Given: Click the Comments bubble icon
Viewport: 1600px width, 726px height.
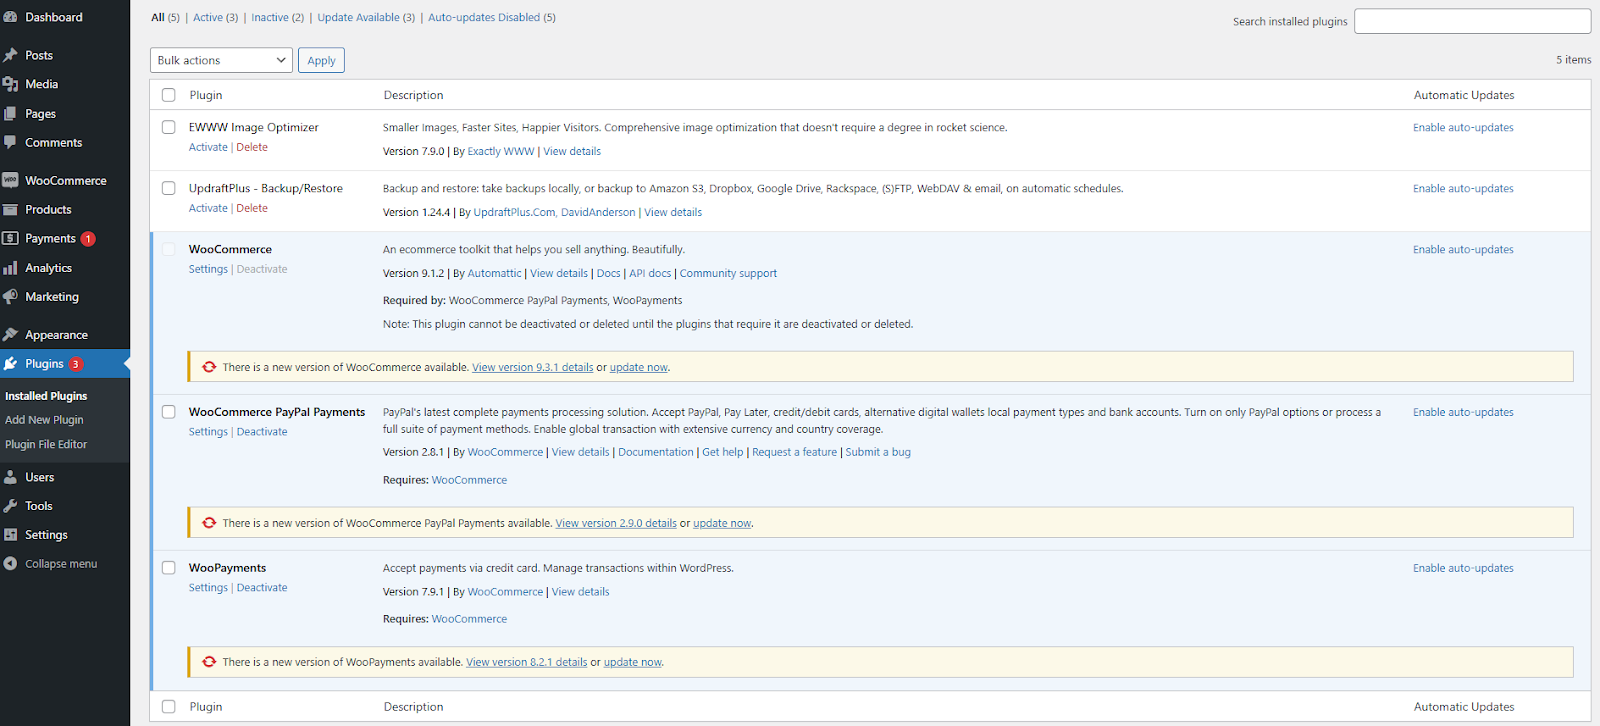Looking at the screenshot, I should coord(10,143).
